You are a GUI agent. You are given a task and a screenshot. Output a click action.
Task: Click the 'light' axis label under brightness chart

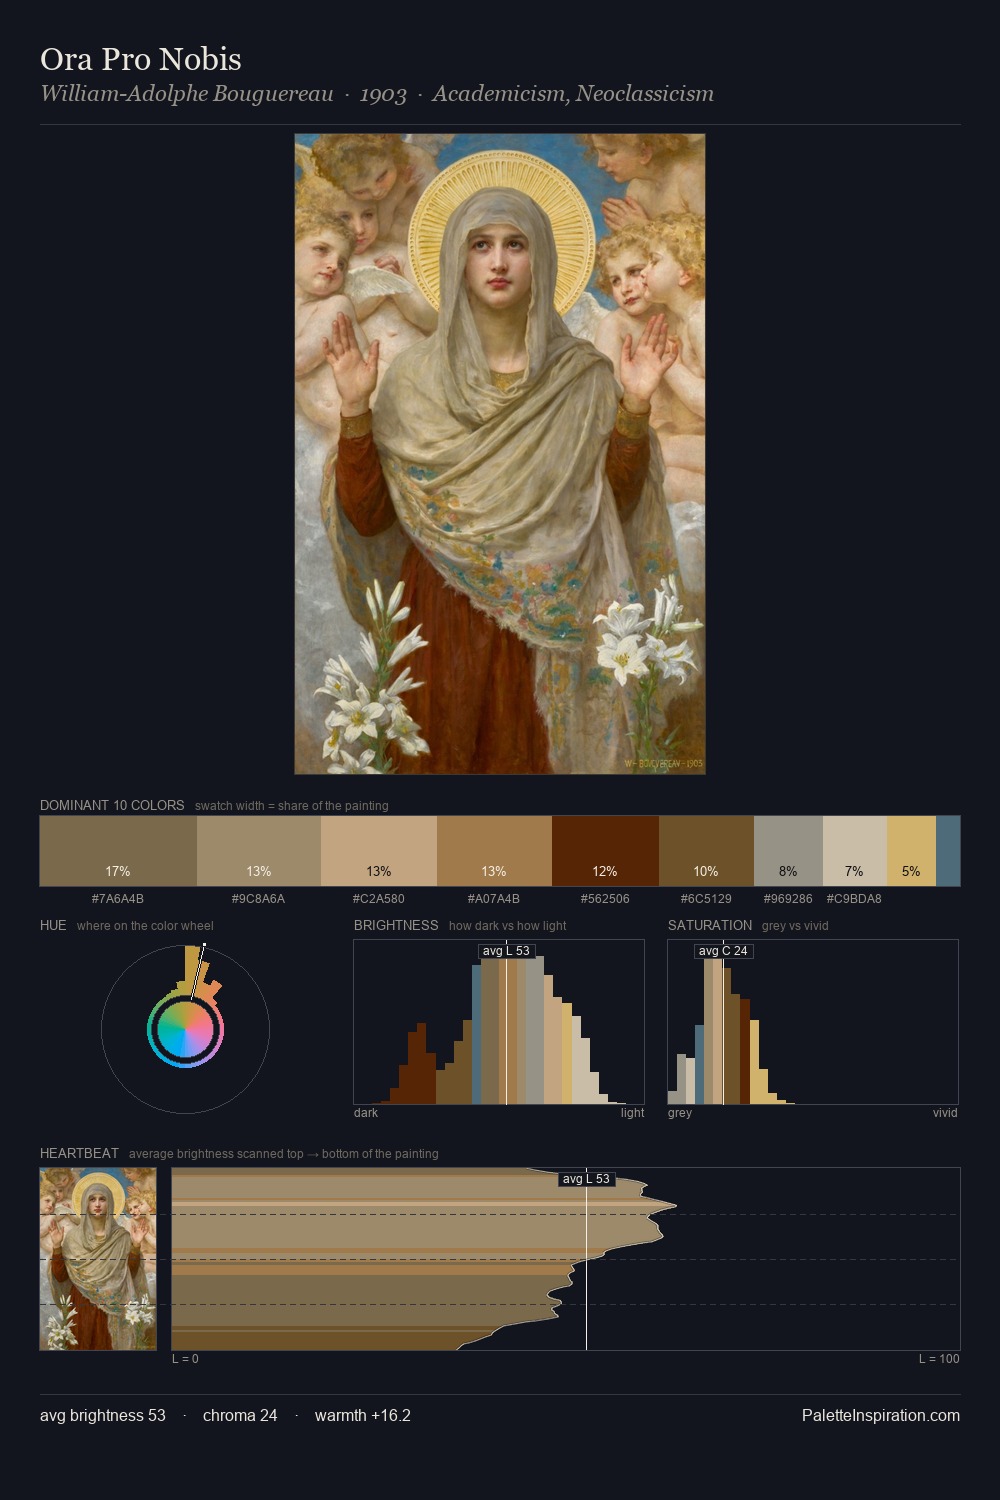pyautogui.click(x=633, y=1113)
